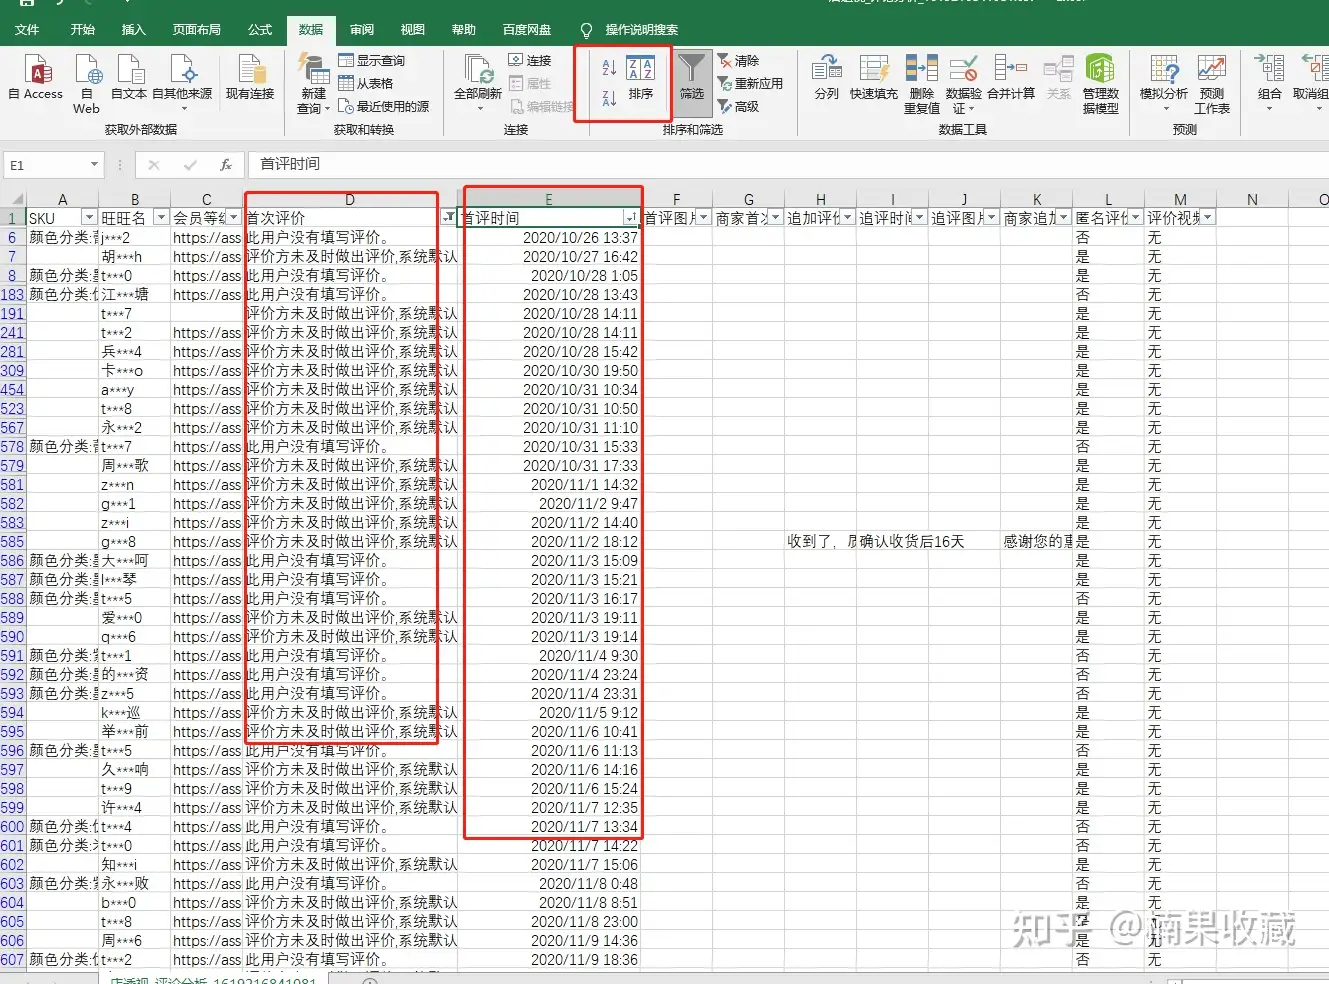
Task: Open filter dropdown for 首评时间 column
Action: click(631, 217)
